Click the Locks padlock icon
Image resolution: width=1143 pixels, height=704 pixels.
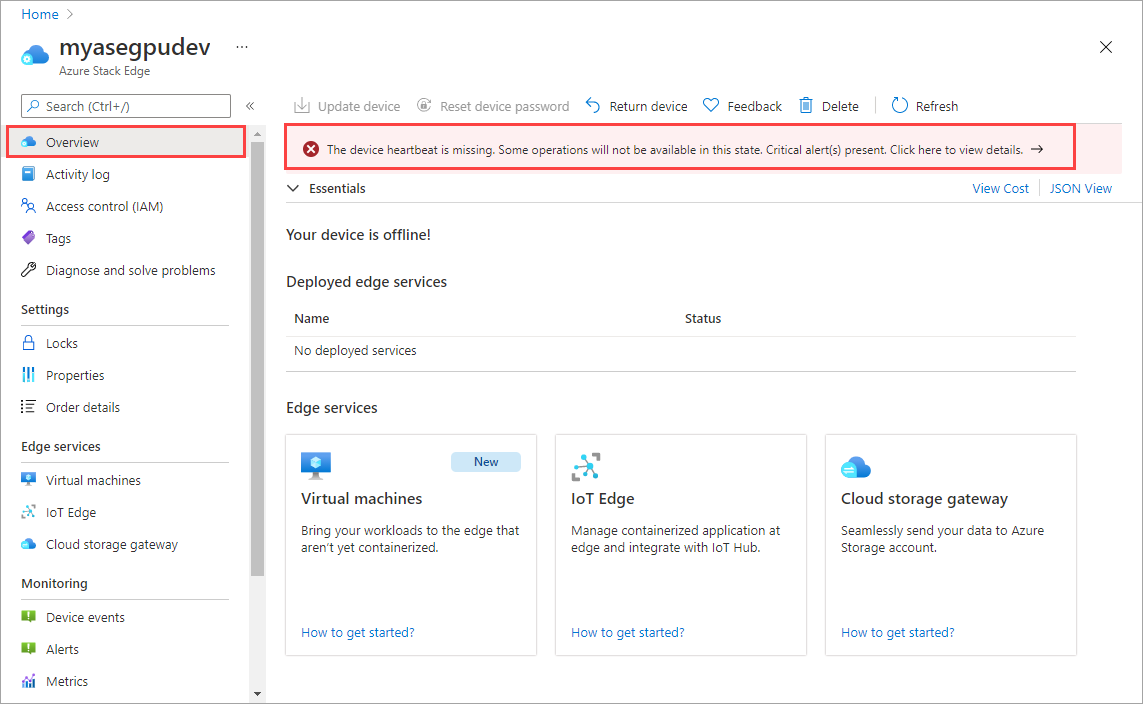click(28, 343)
